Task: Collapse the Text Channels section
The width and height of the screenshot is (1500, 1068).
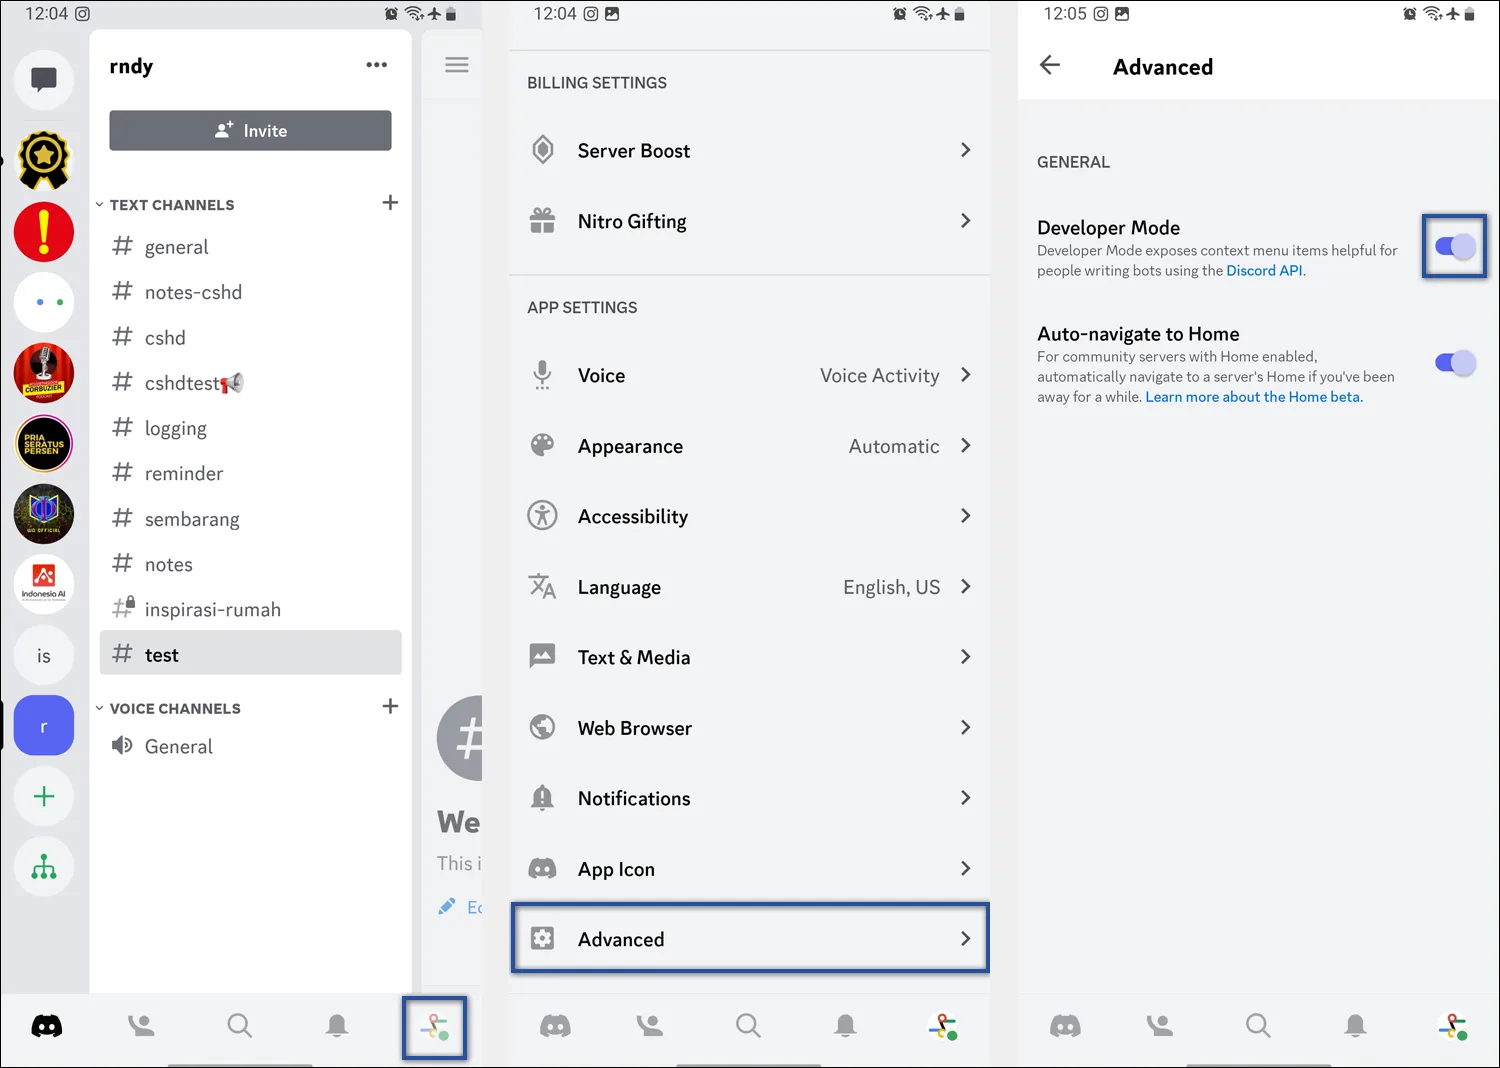Action: tap(99, 204)
